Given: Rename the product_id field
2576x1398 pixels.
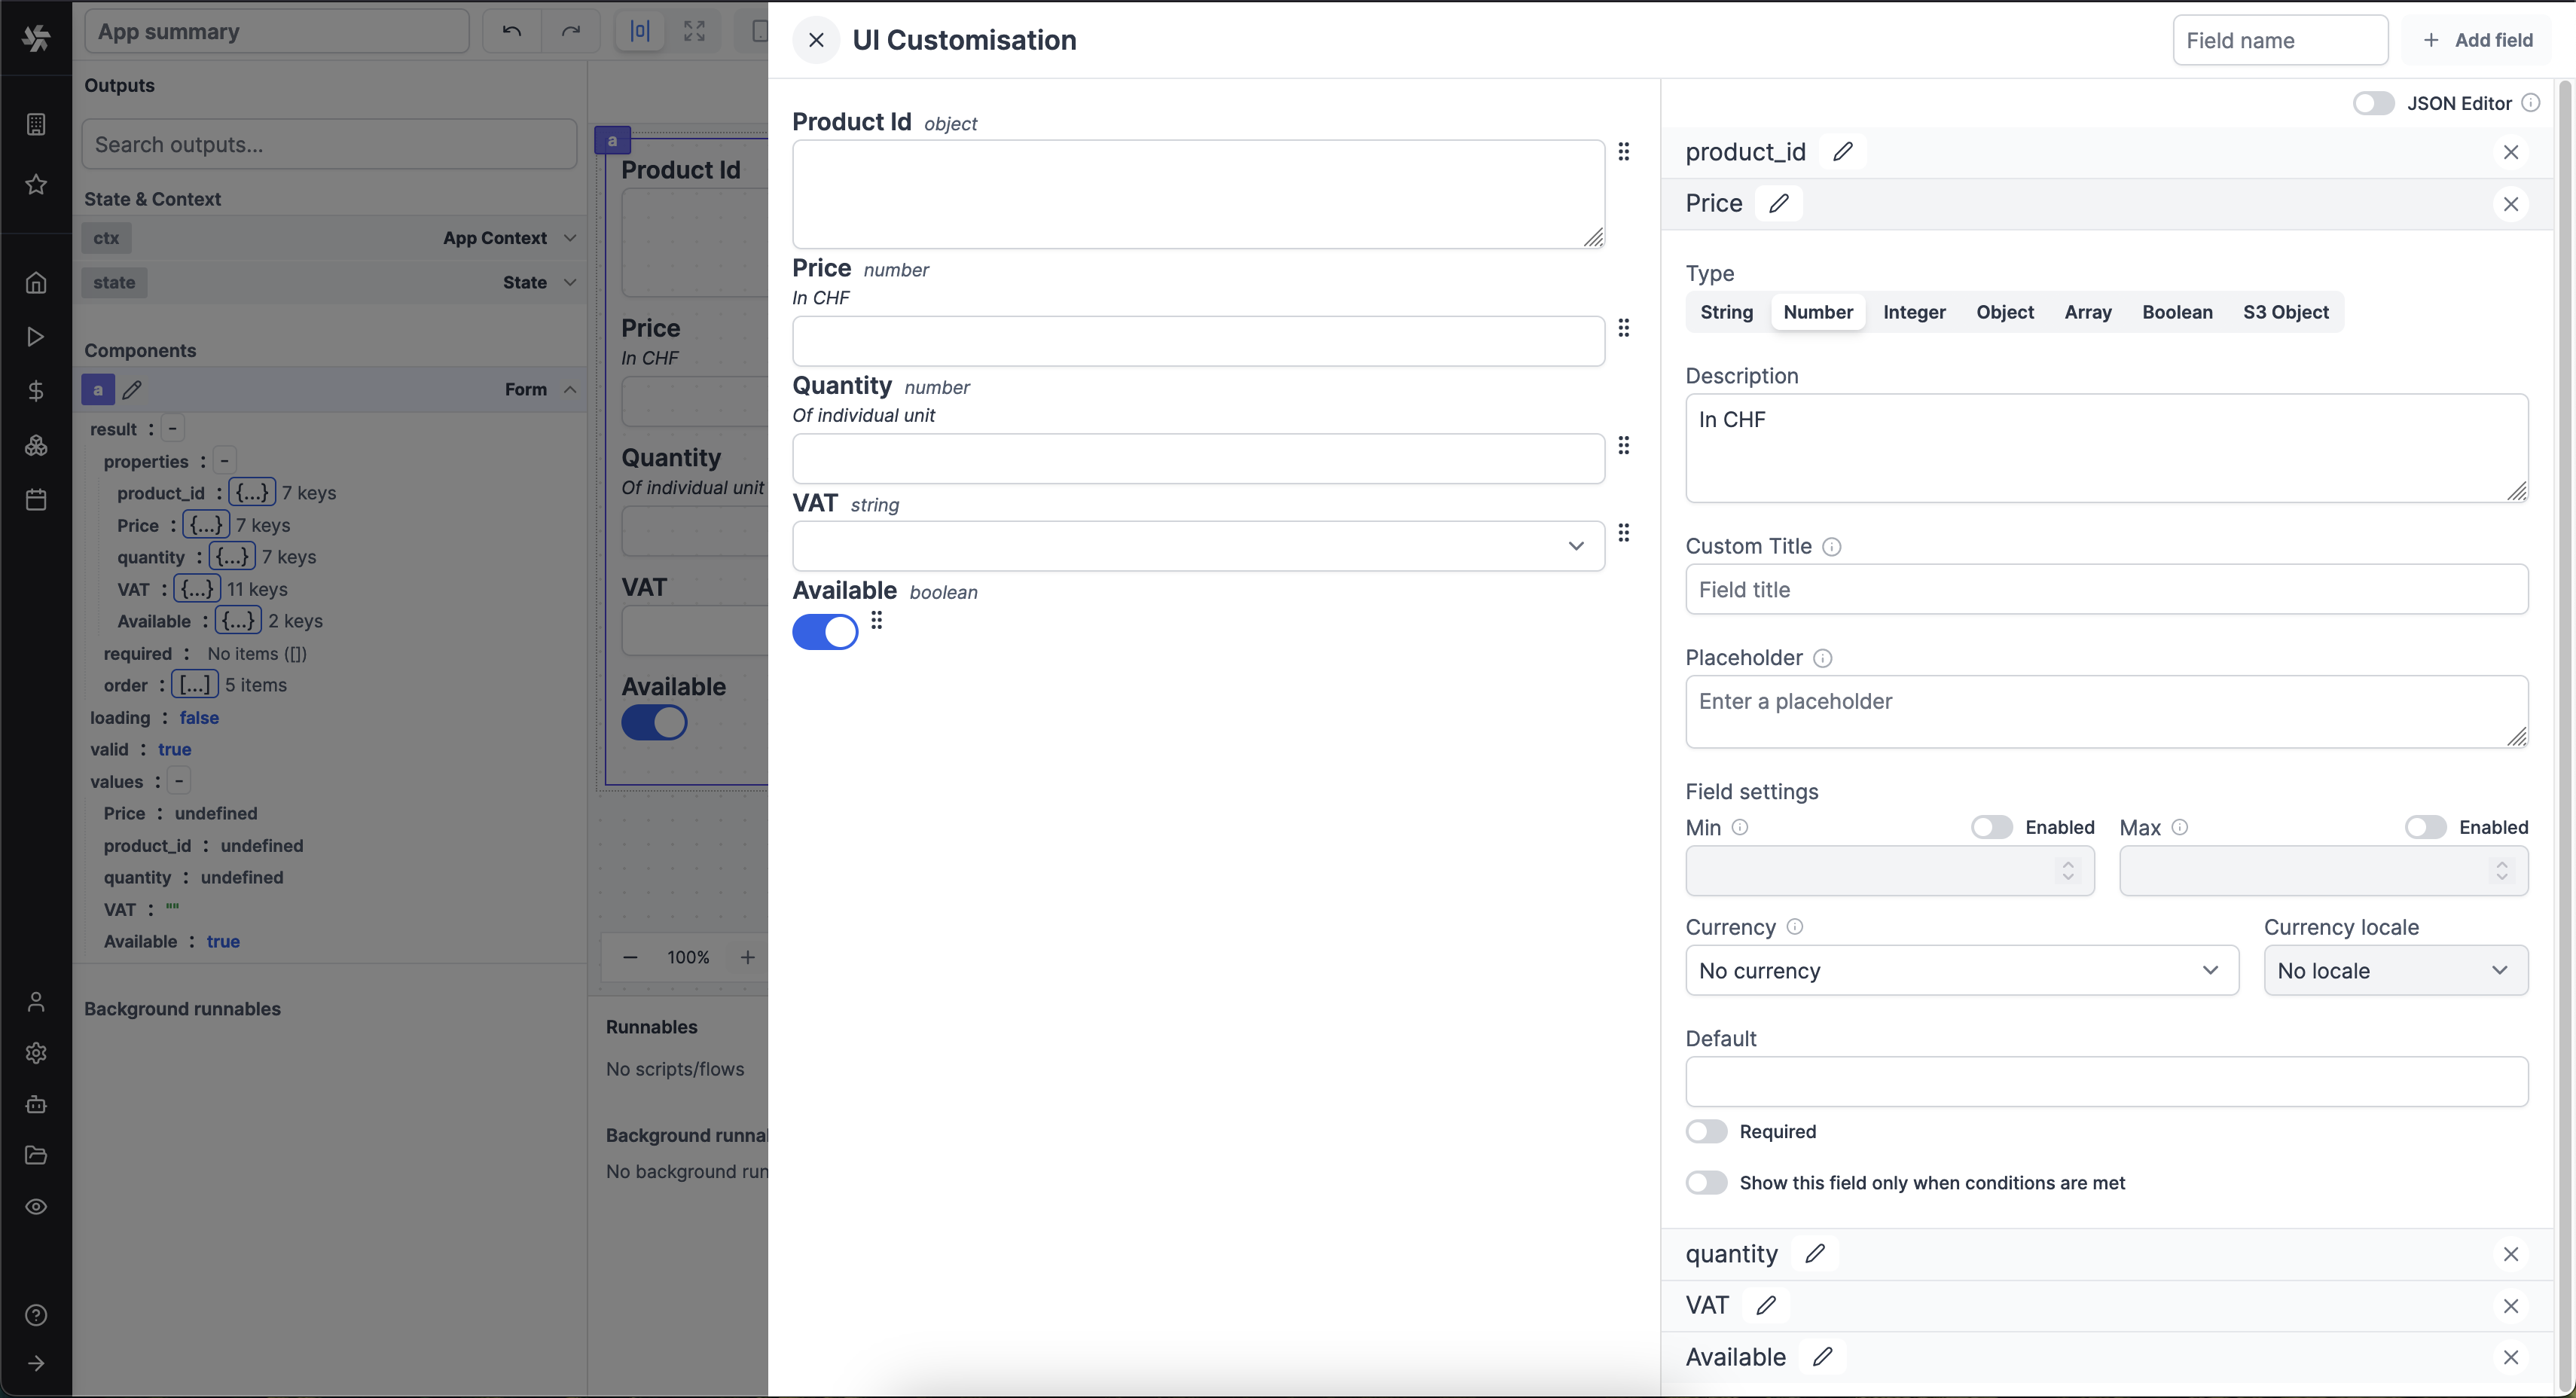Looking at the screenshot, I should click(1842, 152).
